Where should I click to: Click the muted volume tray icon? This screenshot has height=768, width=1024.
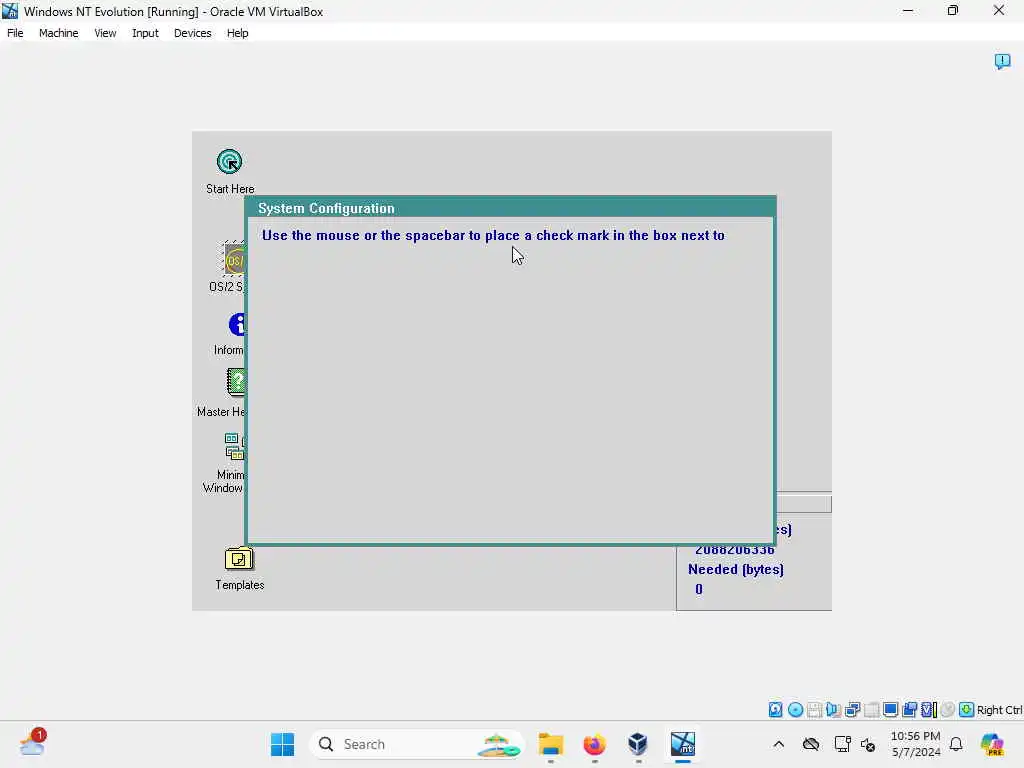[868, 744]
